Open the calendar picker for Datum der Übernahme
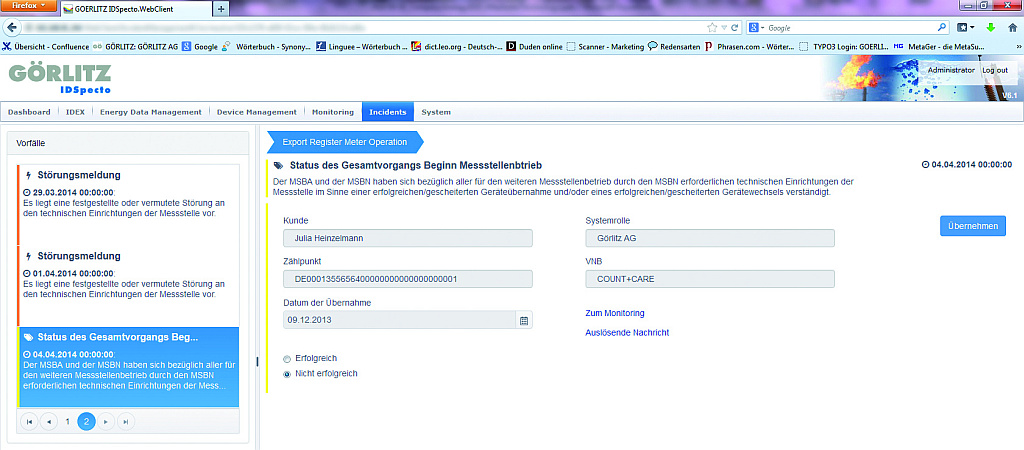The height and width of the screenshot is (450, 1024). tap(523, 320)
